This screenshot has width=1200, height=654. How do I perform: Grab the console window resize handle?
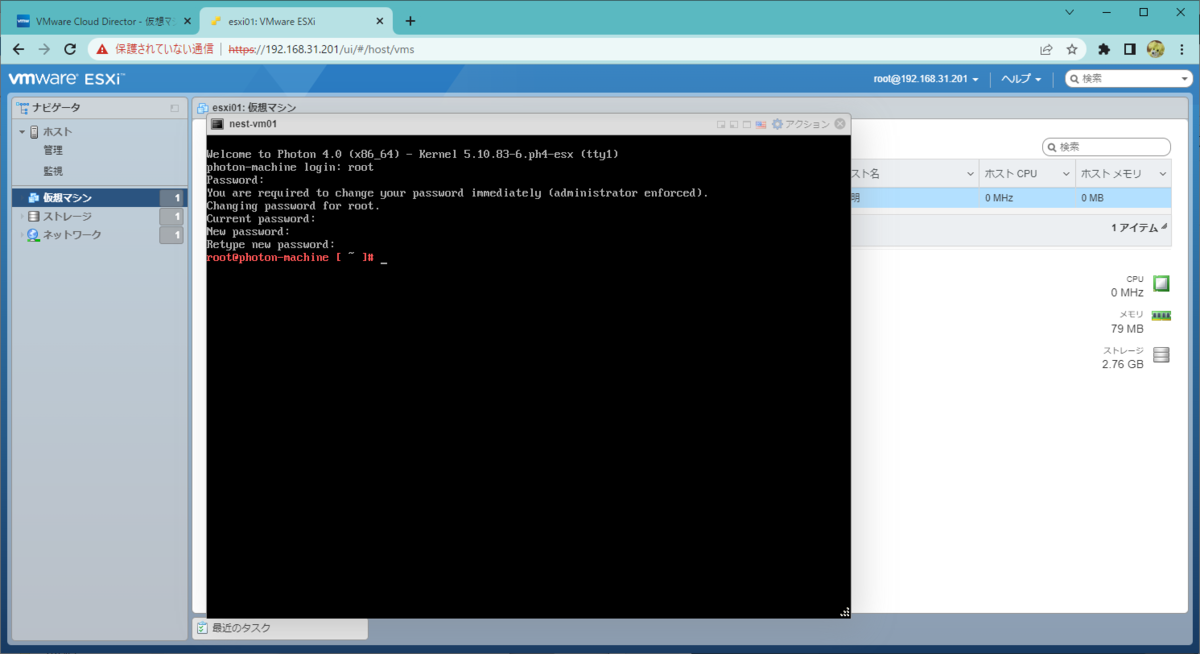click(x=845, y=612)
